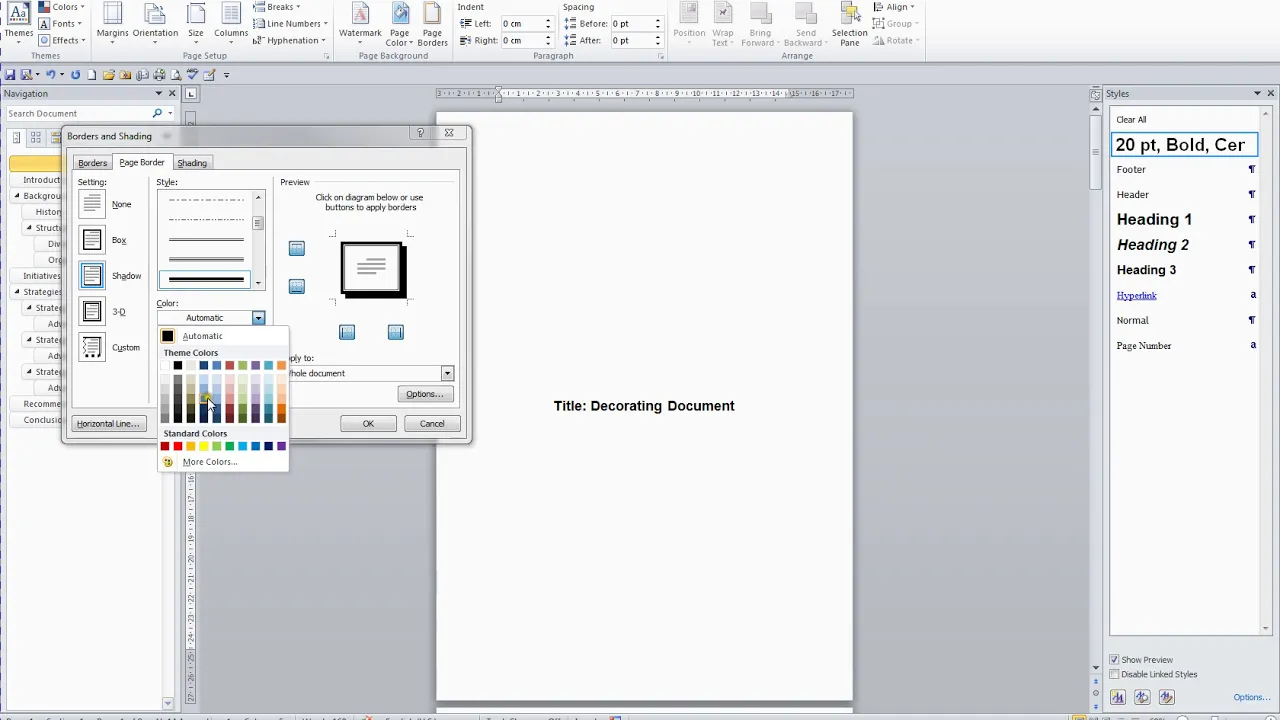Toggle the top border button in Preview
Screen dimensions: 1280x720
[x=297, y=248]
